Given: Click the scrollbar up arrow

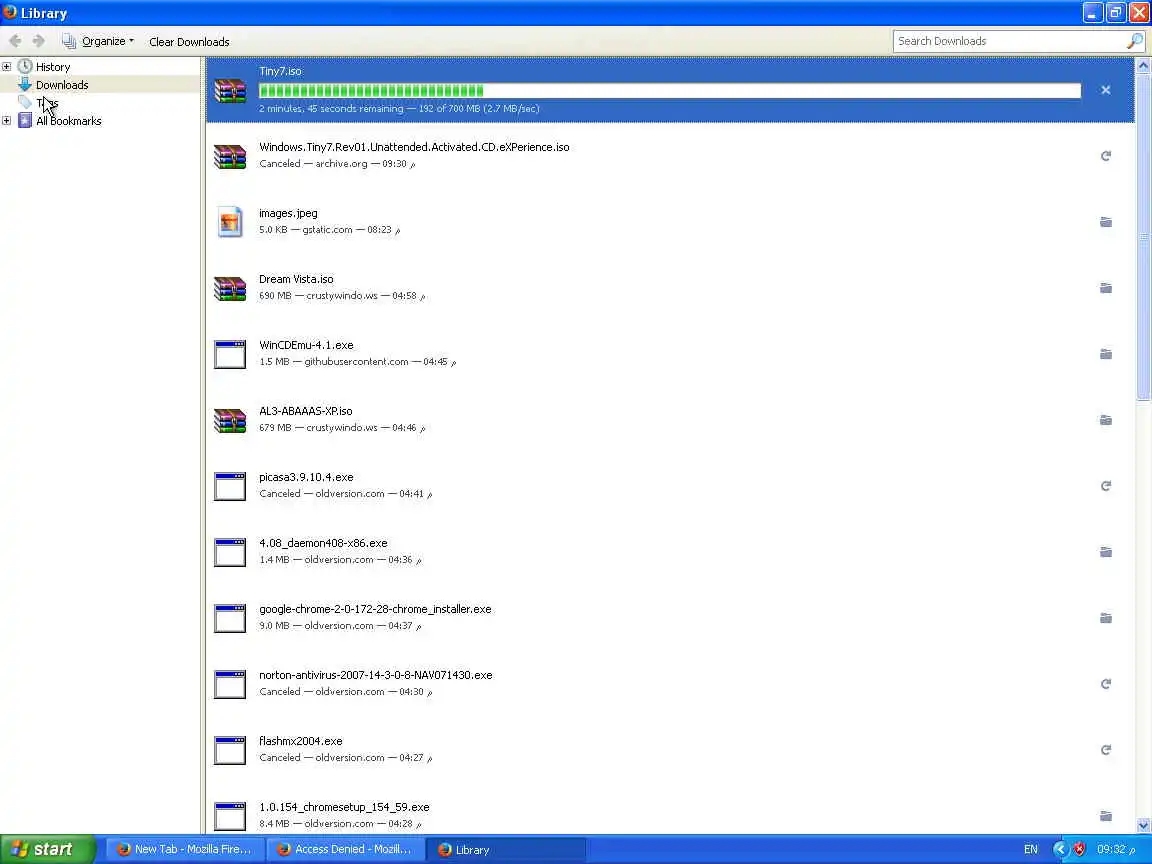Looking at the screenshot, I should pyautogui.click(x=1143, y=65).
